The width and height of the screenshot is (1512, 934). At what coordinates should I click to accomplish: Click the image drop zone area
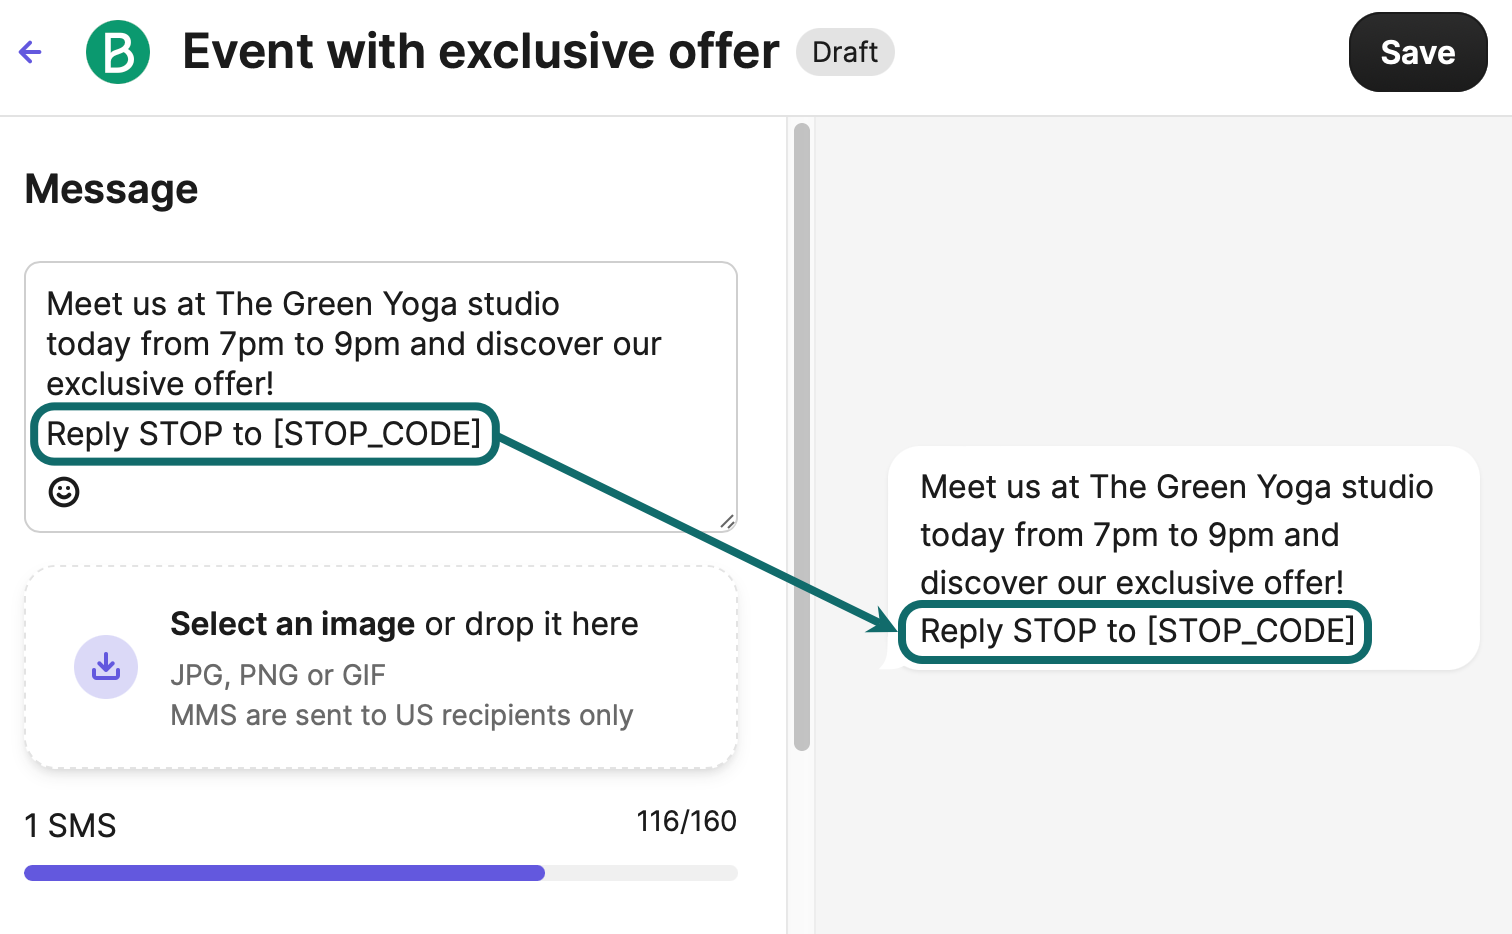(x=380, y=667)
